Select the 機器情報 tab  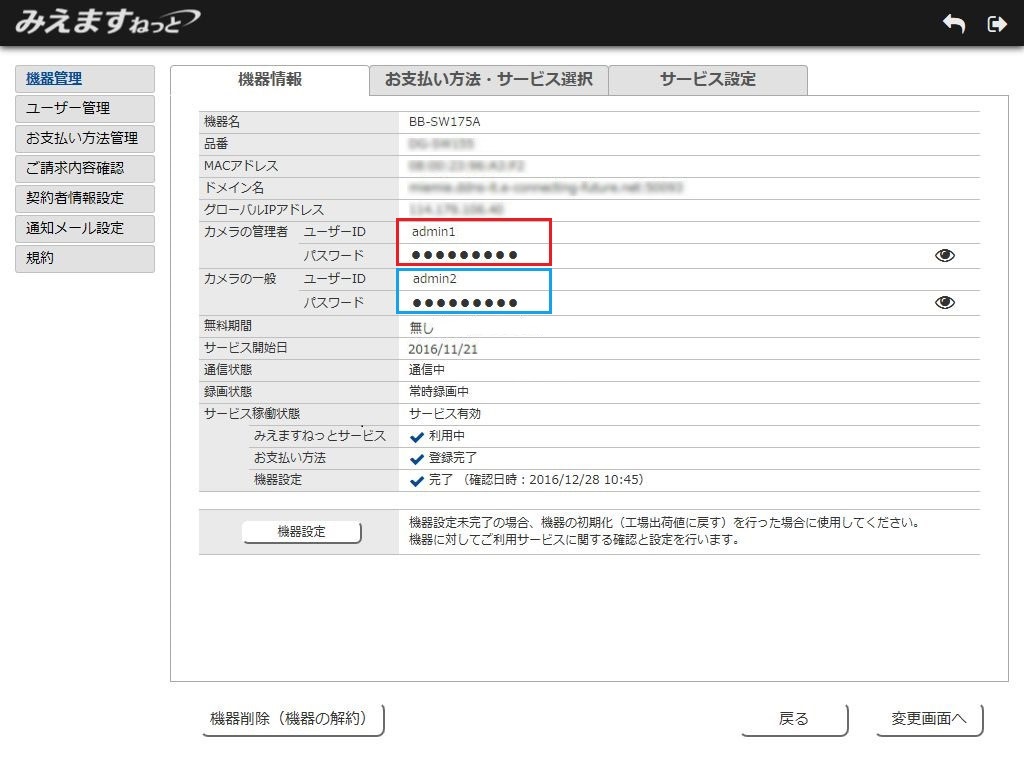click(270, 80)
